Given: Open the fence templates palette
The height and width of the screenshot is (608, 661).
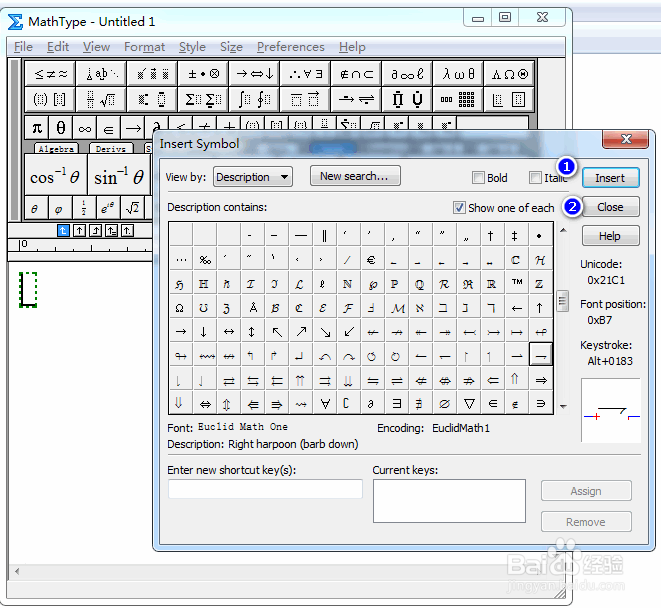Looking at the screenshot, I should tap(50, 100).
